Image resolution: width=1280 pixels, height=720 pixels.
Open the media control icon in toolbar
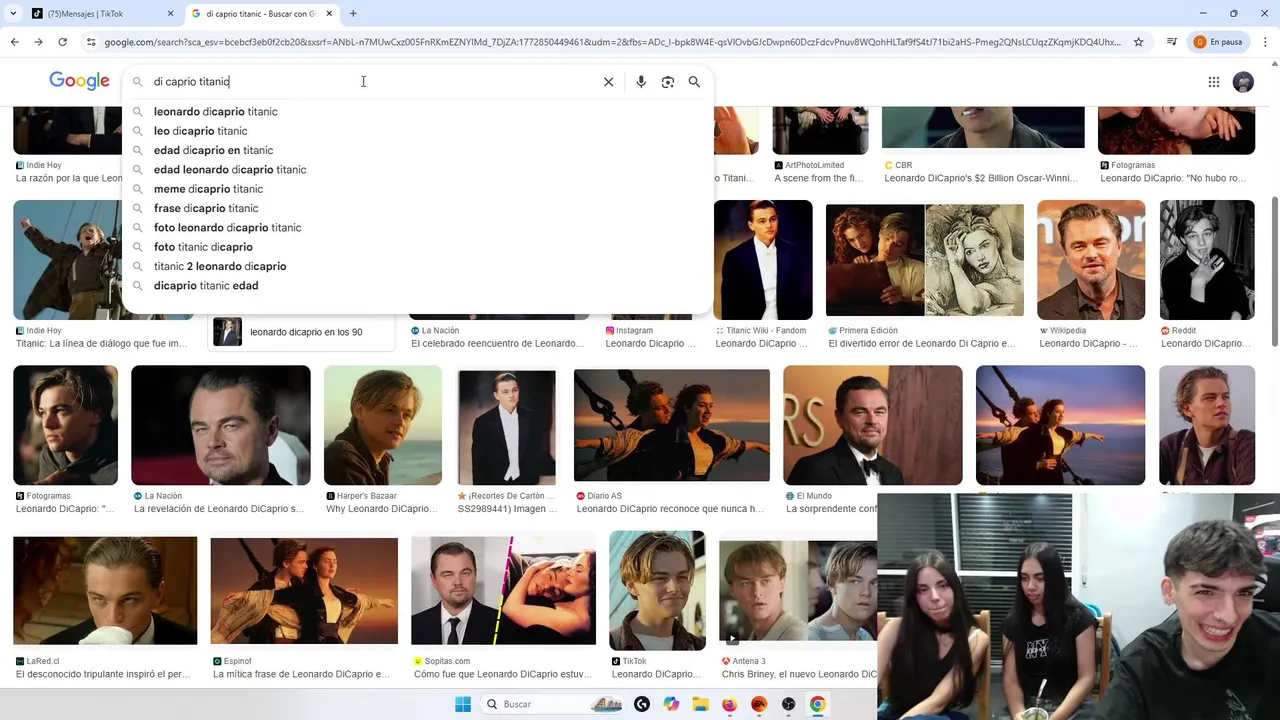coord(1172,42)
